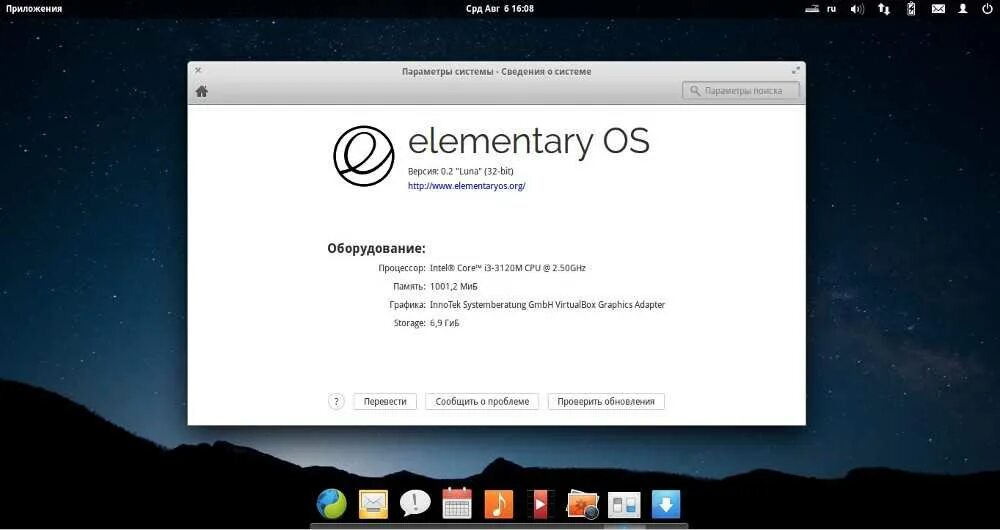The height and width of the screenshot is (530, 1000).
Task: Click the magnifier icon in search field
Action: (x=695, y=91)
